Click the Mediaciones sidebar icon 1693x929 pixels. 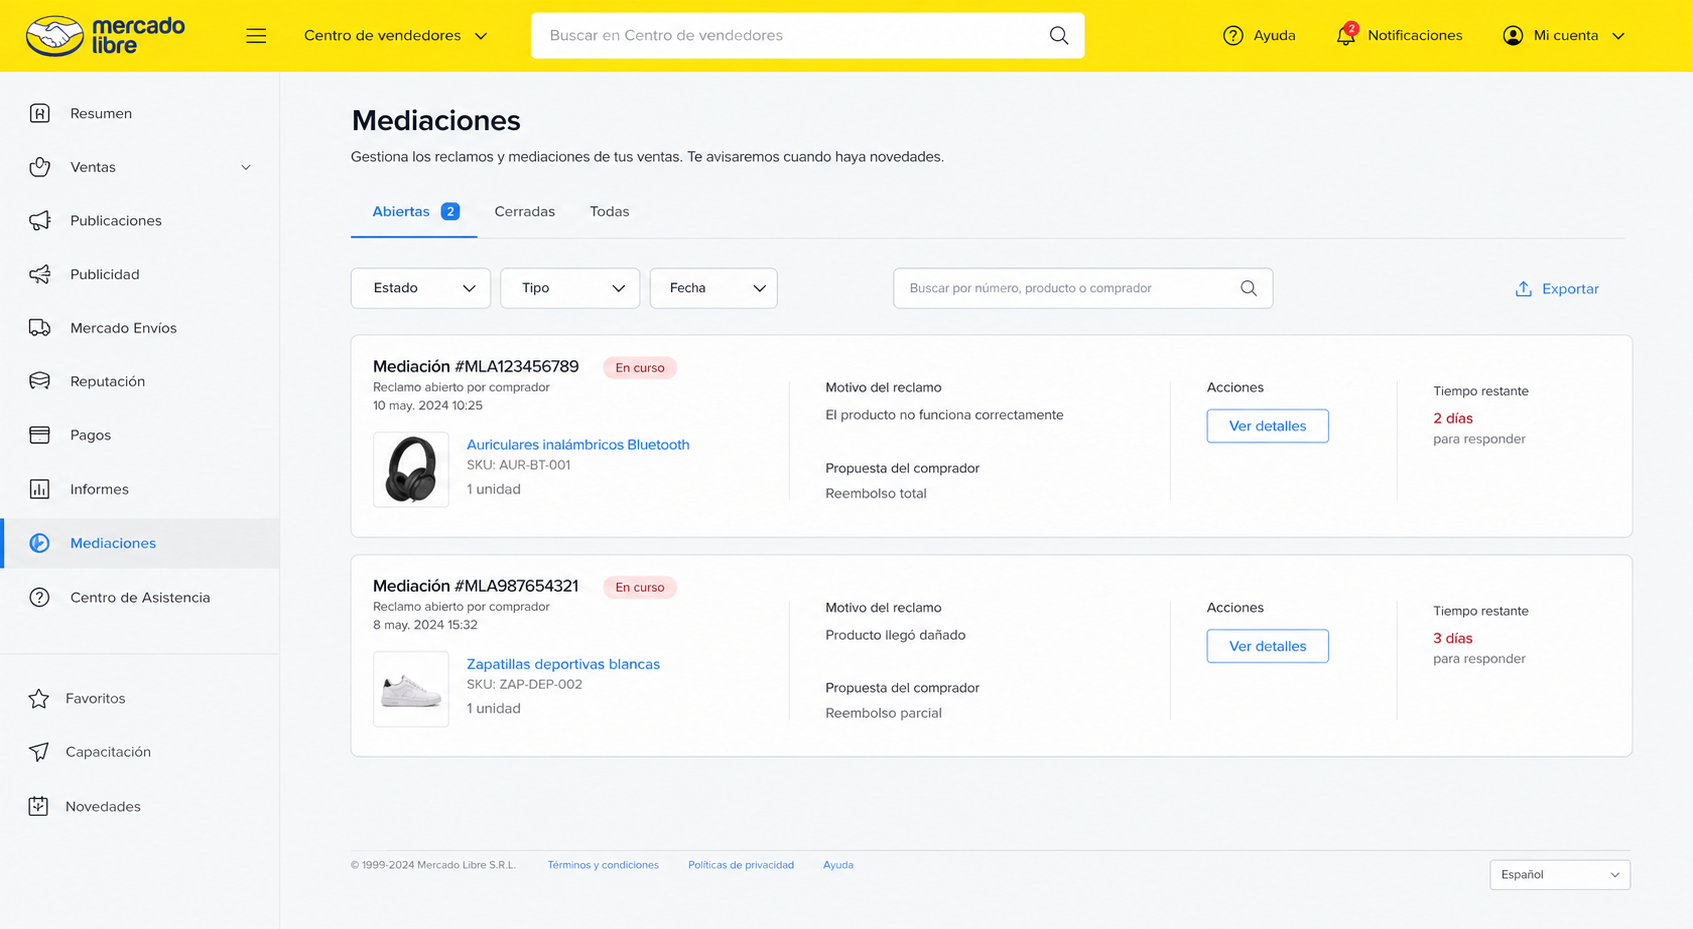[x=39, y=543]
